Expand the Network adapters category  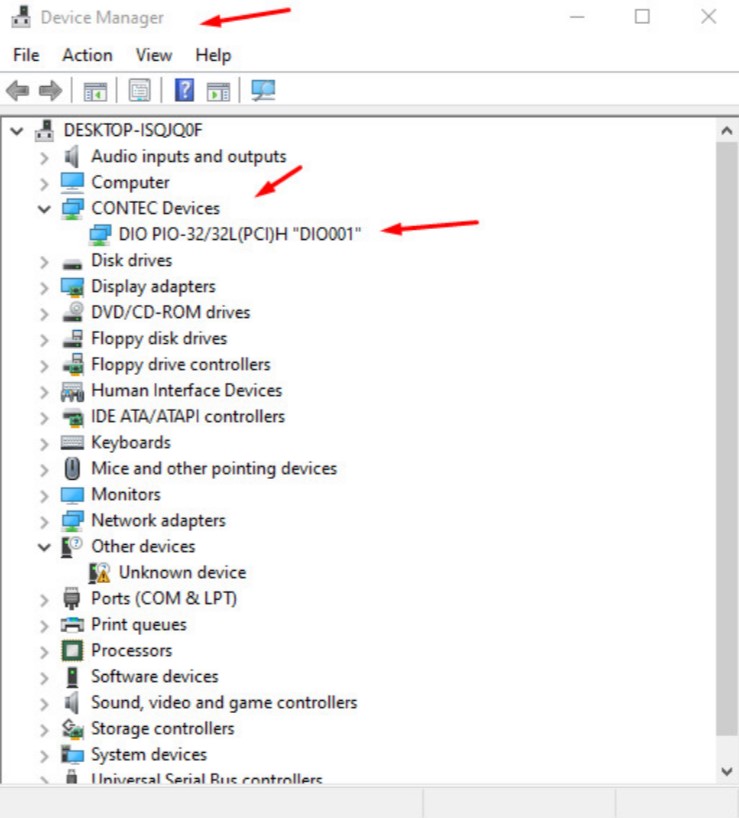coord(44,522)
